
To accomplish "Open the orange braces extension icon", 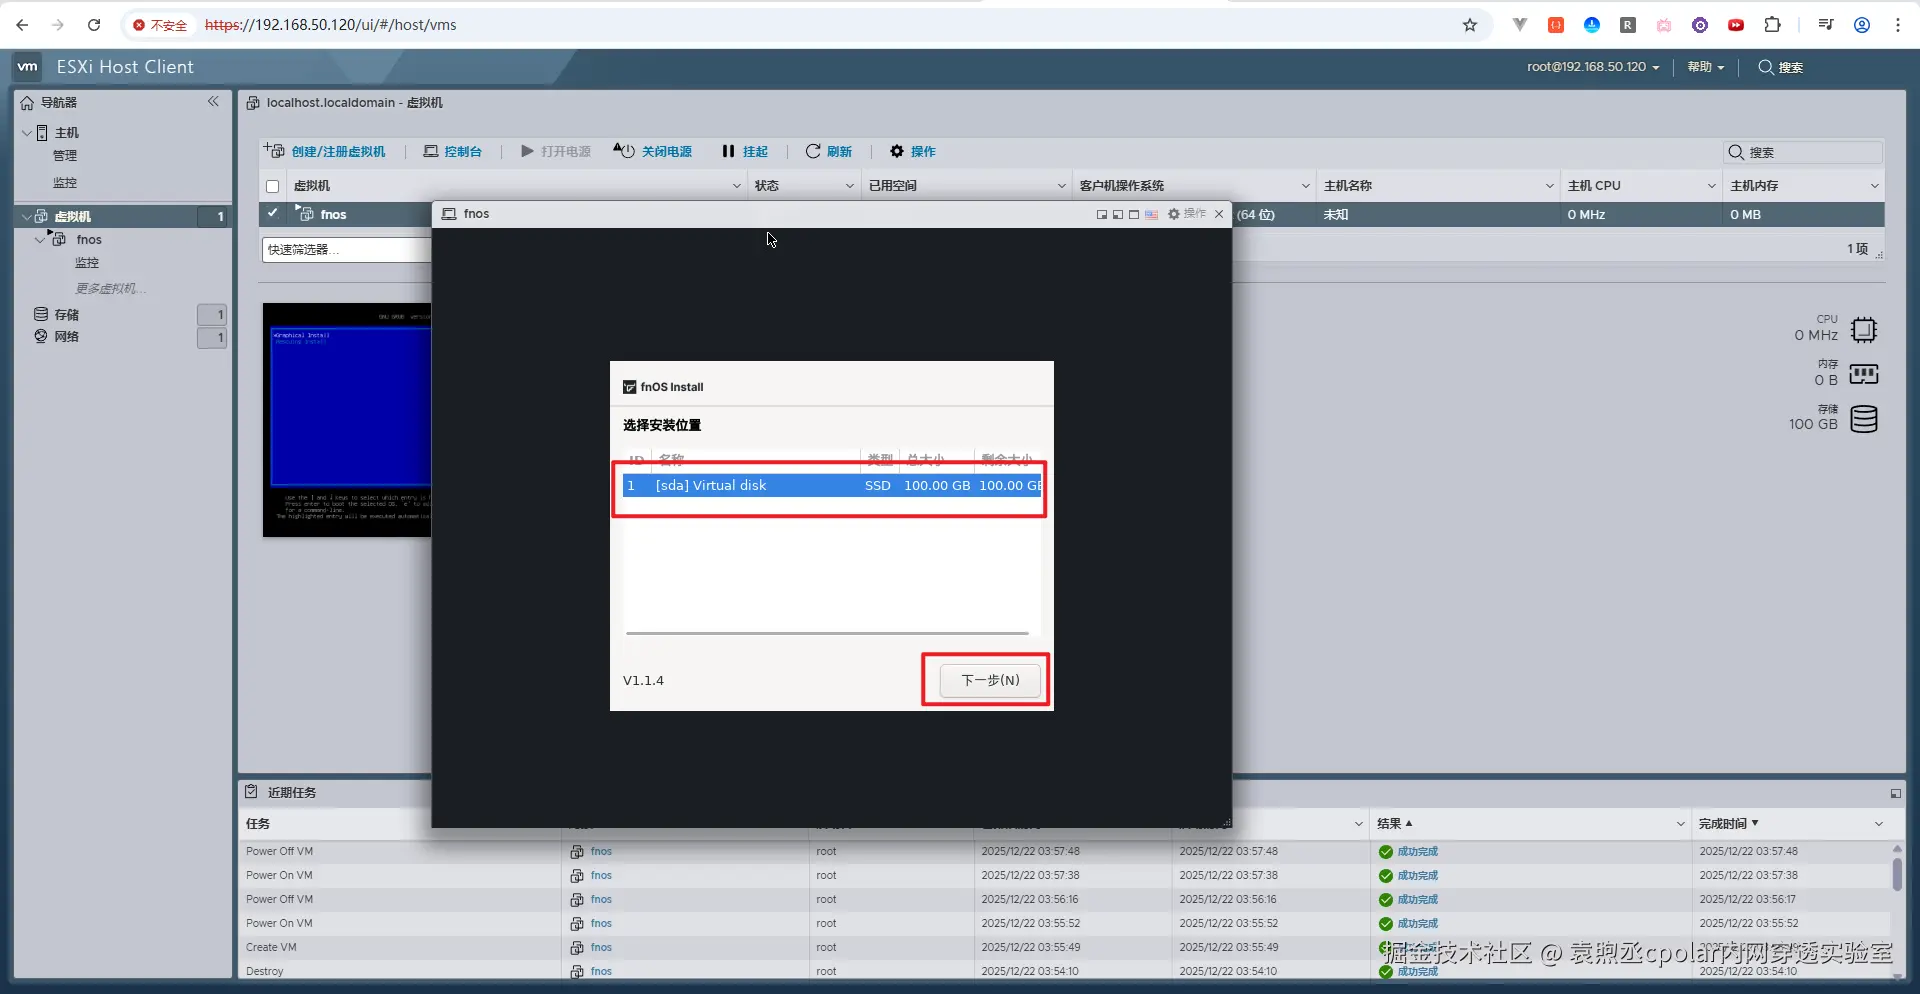I will click(1556, 25).
